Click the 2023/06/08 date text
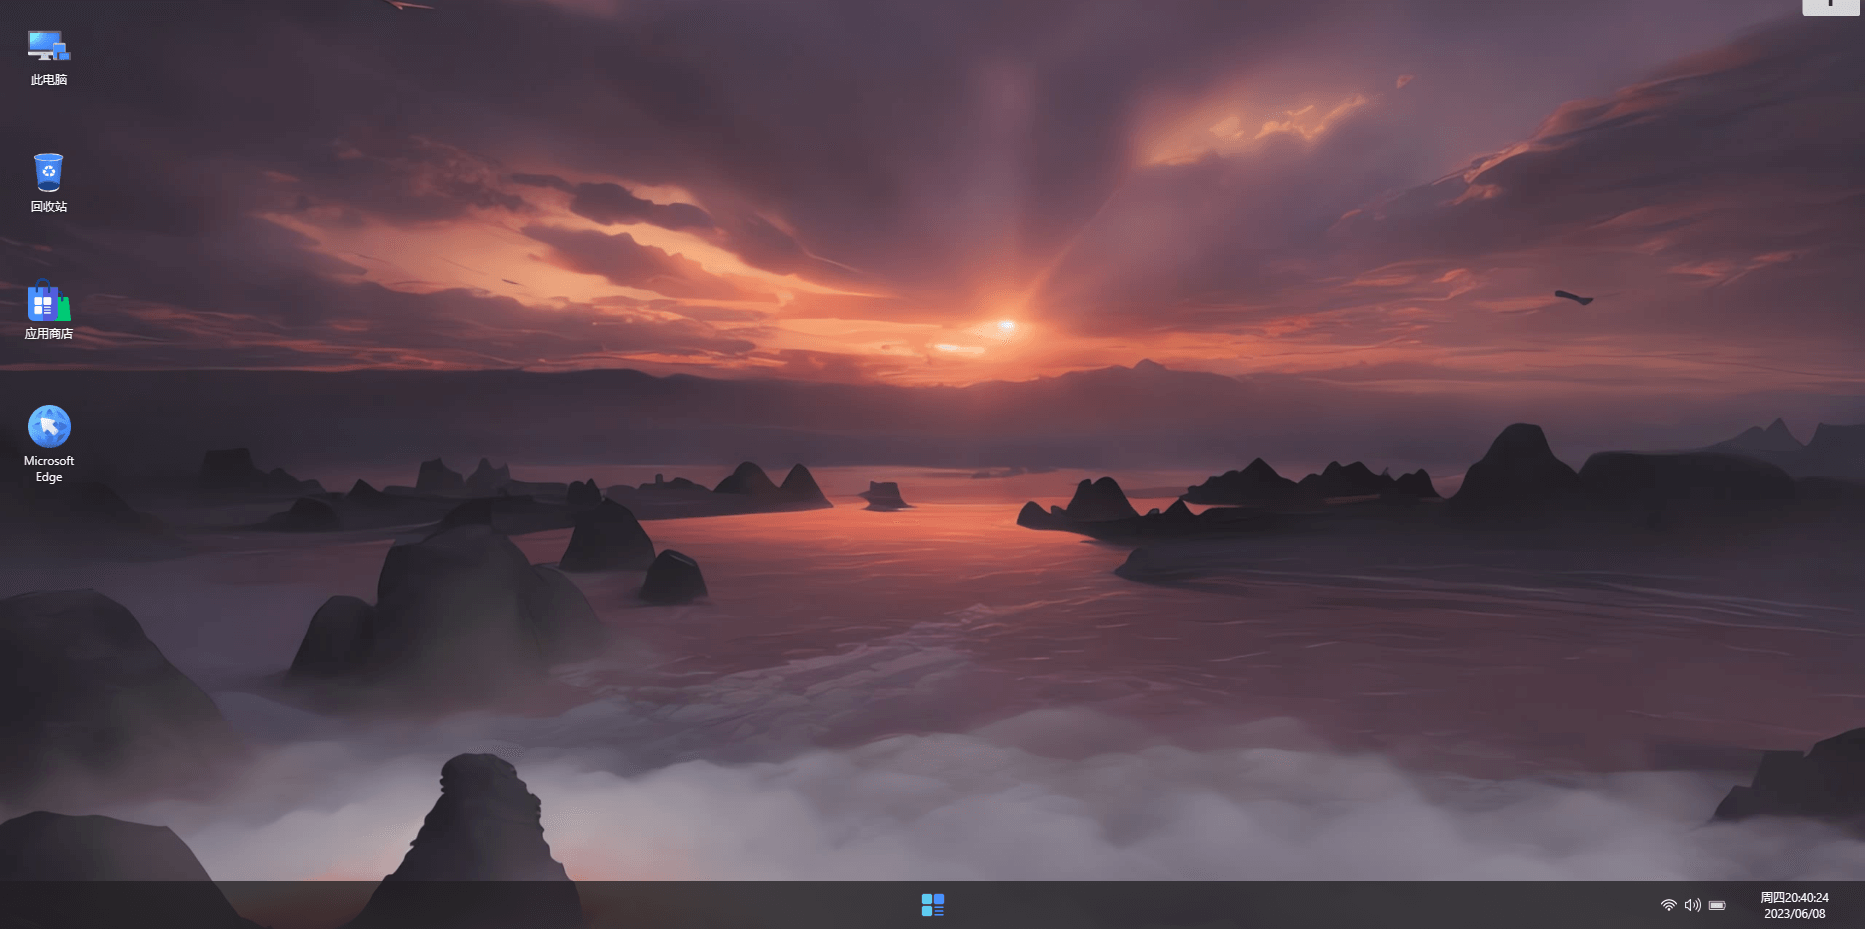 pyautogui.click(x=1794, y=914)
